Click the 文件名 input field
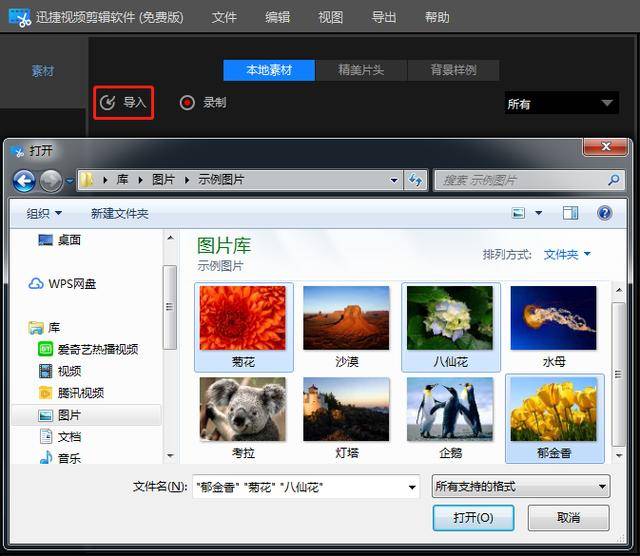Viewport: 640px width, 556px height. (x=306, y=487)
